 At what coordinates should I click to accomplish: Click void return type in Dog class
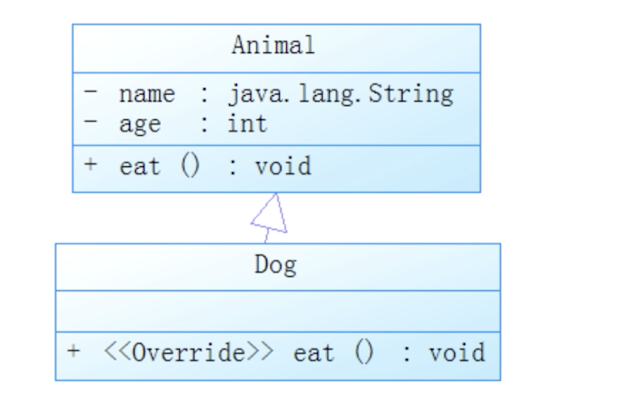(457, 353)
